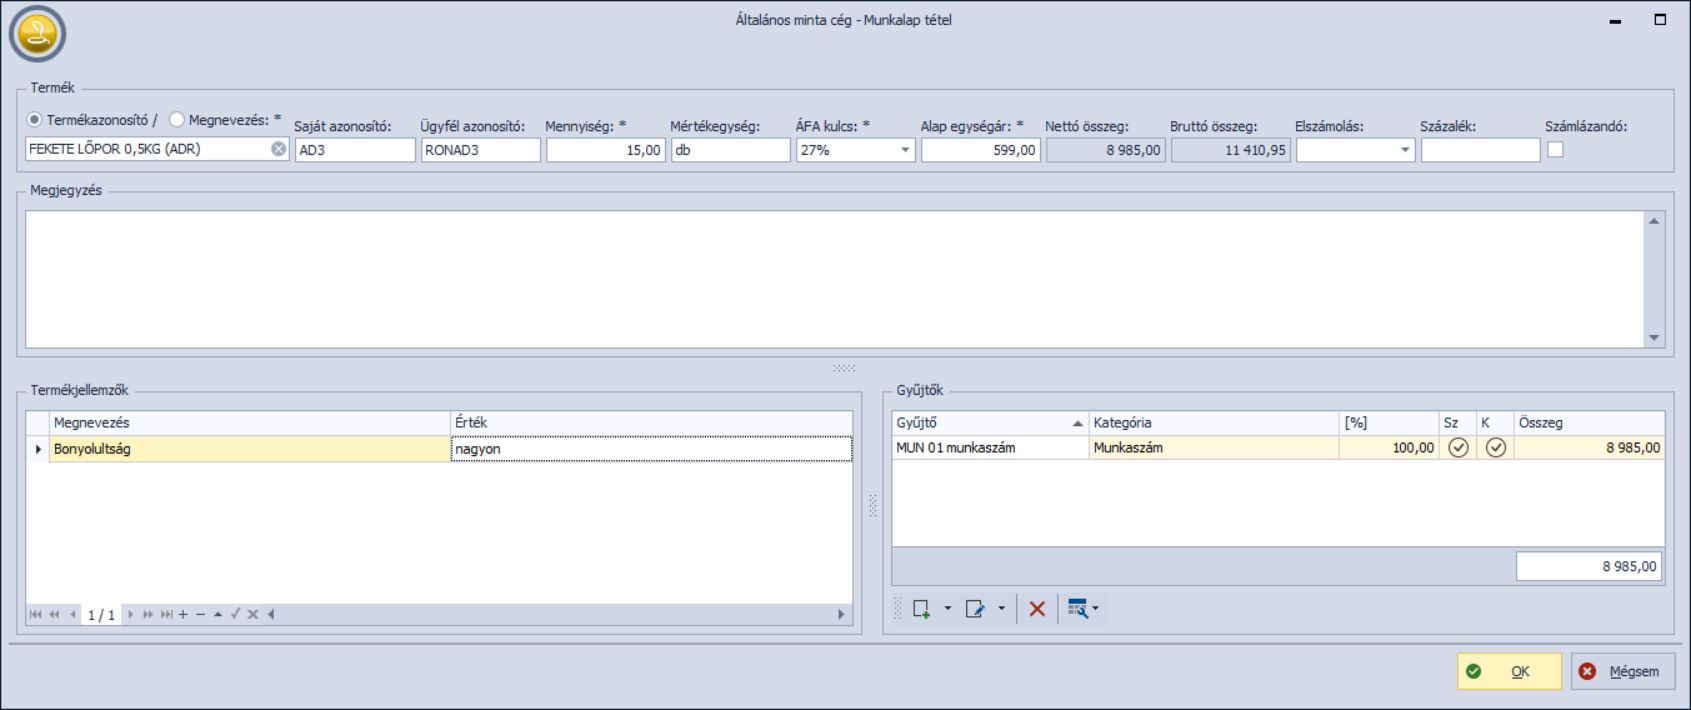Select the Termékazonosító radio button
Image resolution: width=1691 pixels, height=710 pixels.
[35, 120]
